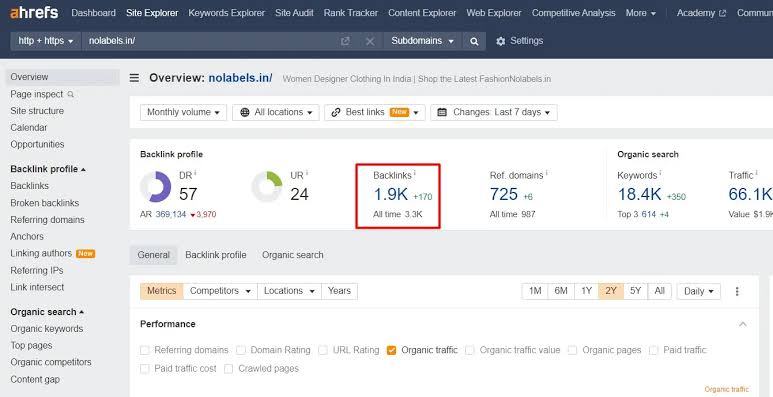Click the 18.4K keywords value
This screenshot has width=773, height=397.
639,195
